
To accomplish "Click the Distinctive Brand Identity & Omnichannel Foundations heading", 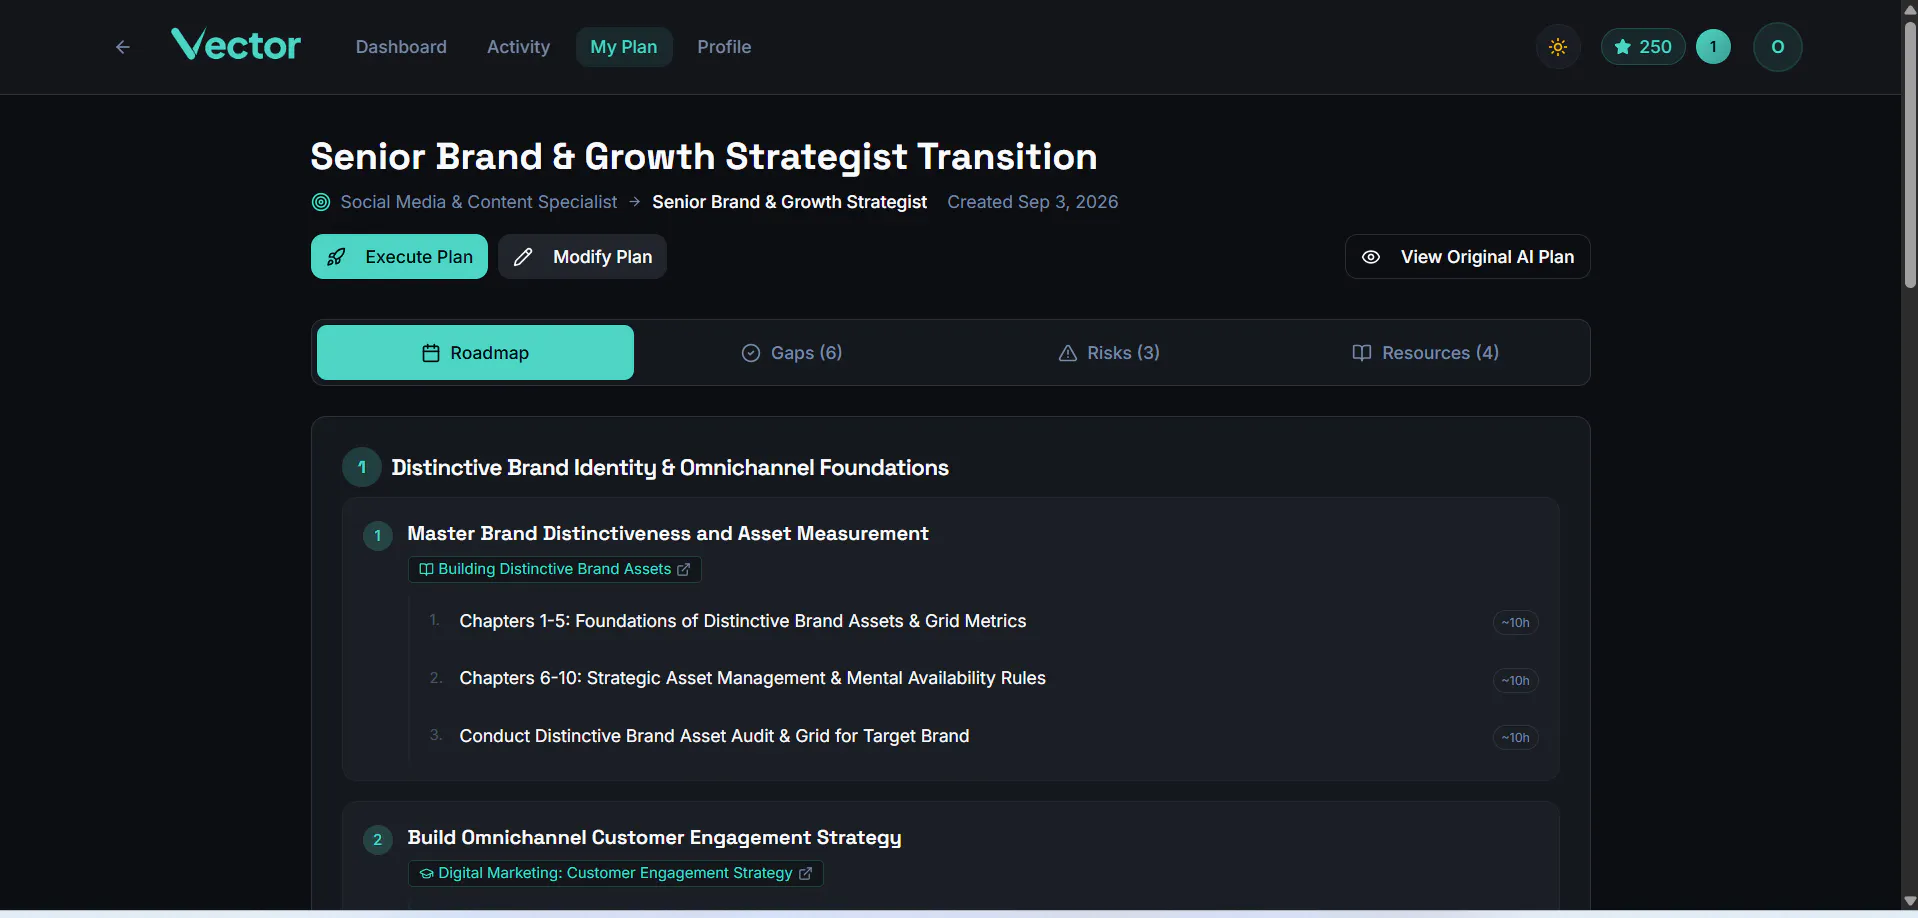I will 670,468.
